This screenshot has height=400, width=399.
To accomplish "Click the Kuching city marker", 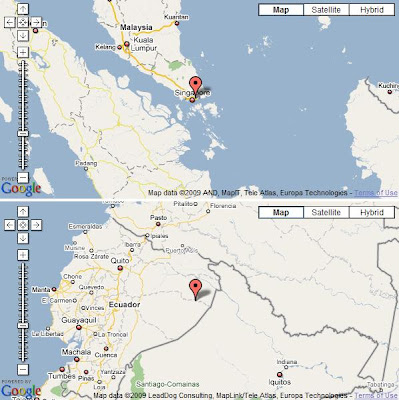I will pyautogui.click(x=389, y=92).
